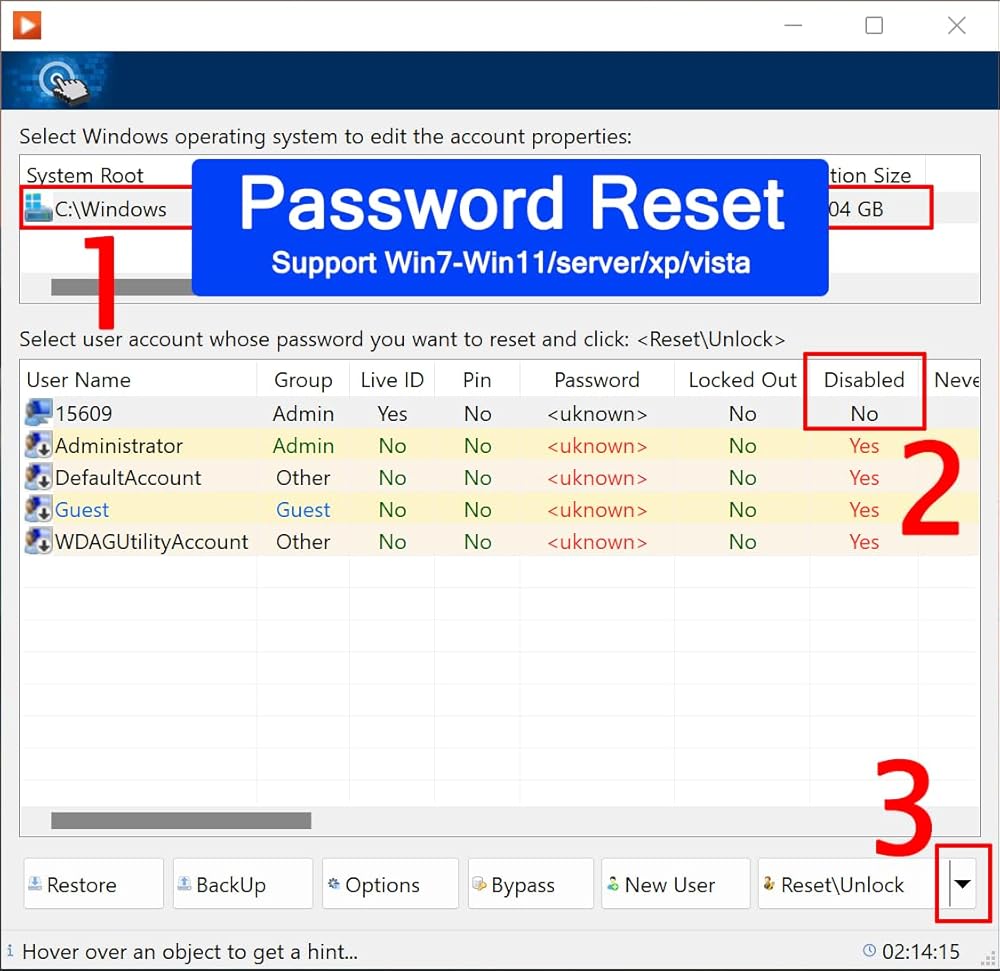The height and width of the screenshot is (971, 1000).
Task: Click the DefaultAccount user icon
Action: [39, 478]
